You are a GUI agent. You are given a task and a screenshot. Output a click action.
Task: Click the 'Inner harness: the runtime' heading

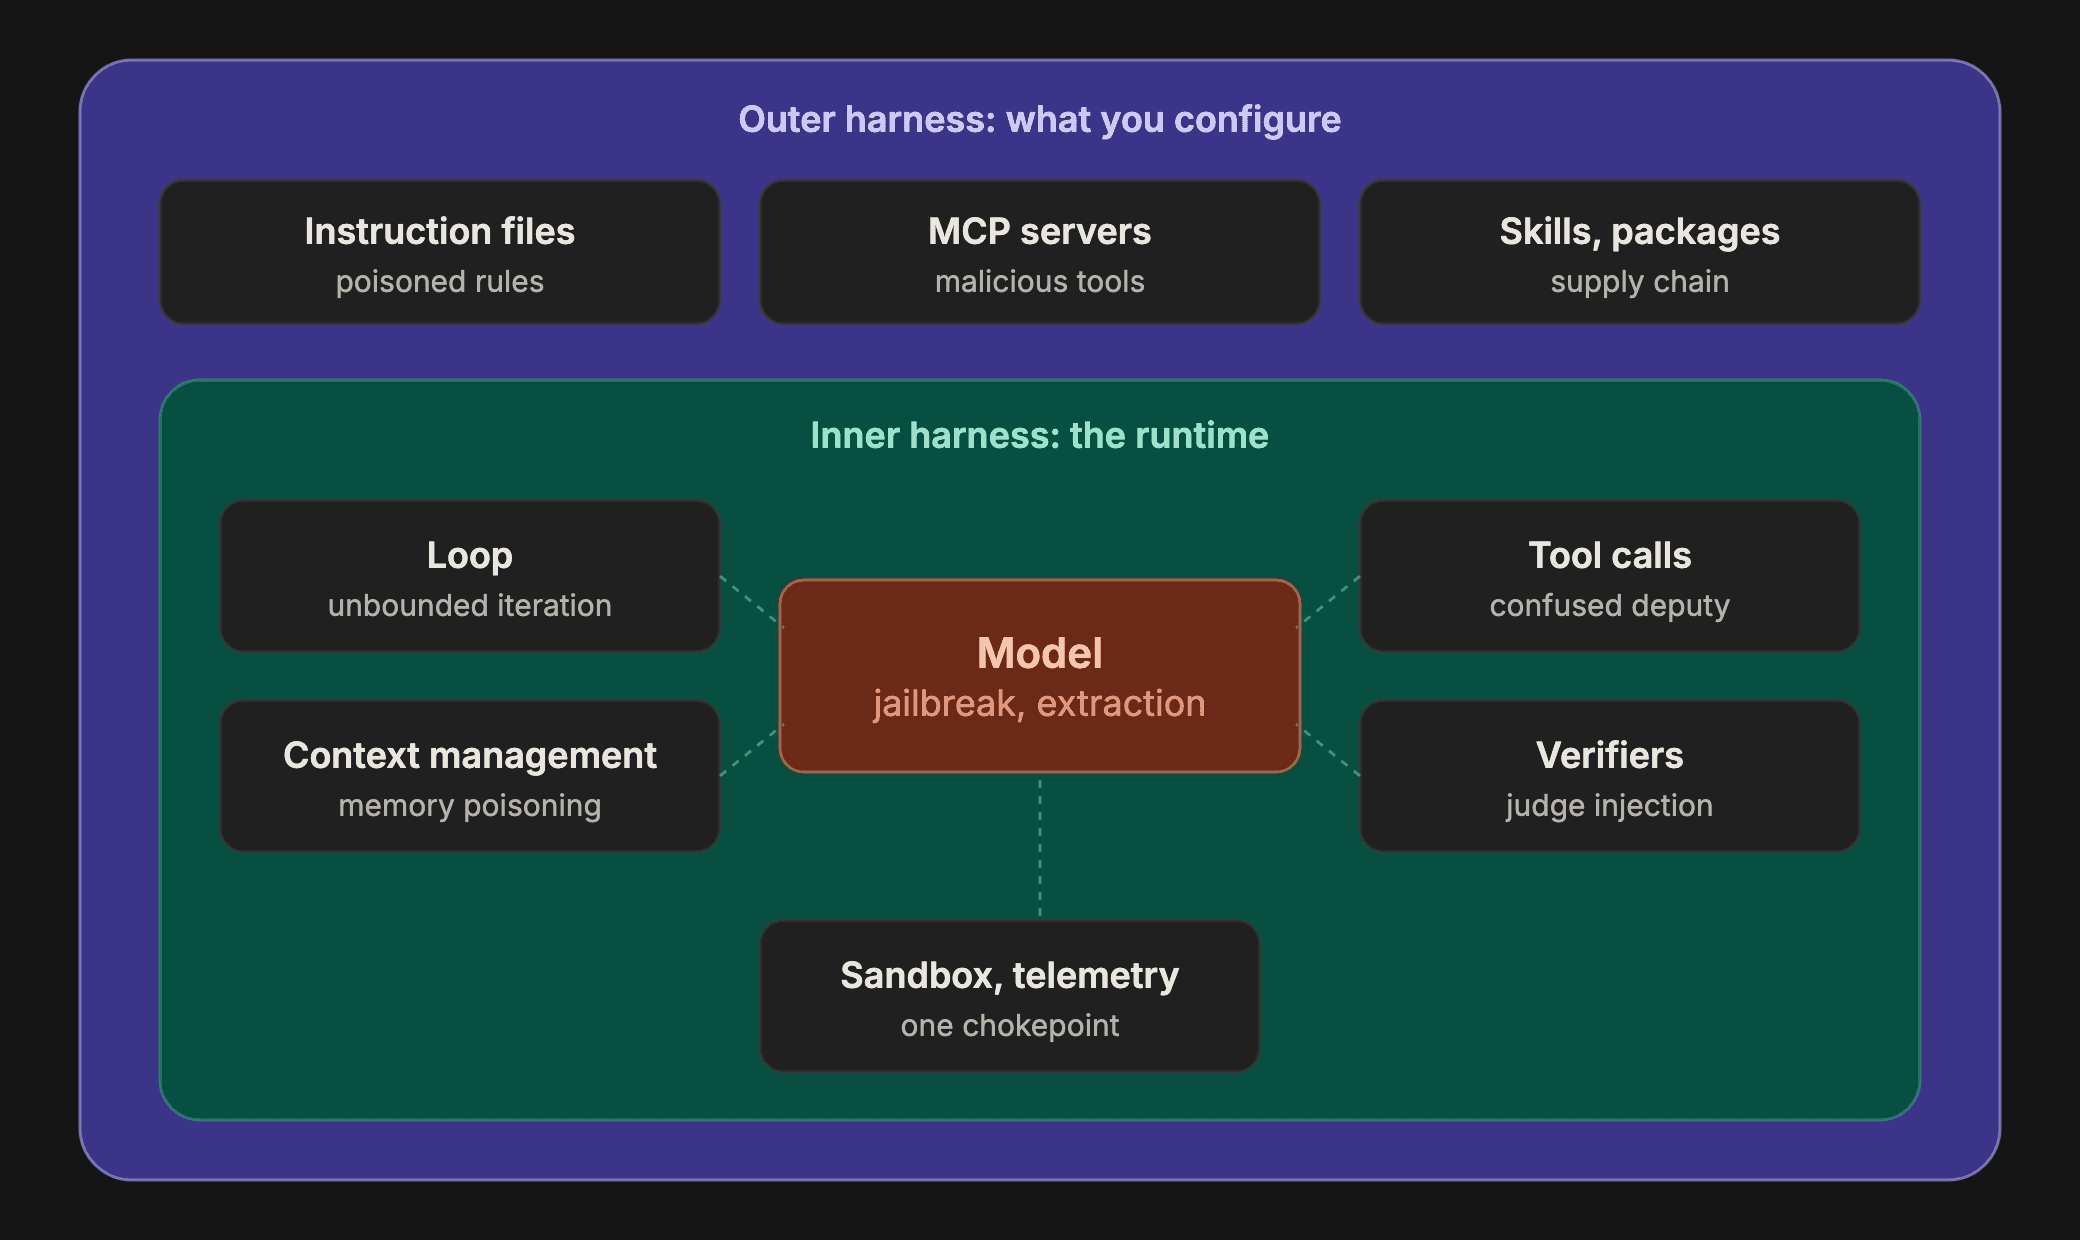pos(1040,436)
